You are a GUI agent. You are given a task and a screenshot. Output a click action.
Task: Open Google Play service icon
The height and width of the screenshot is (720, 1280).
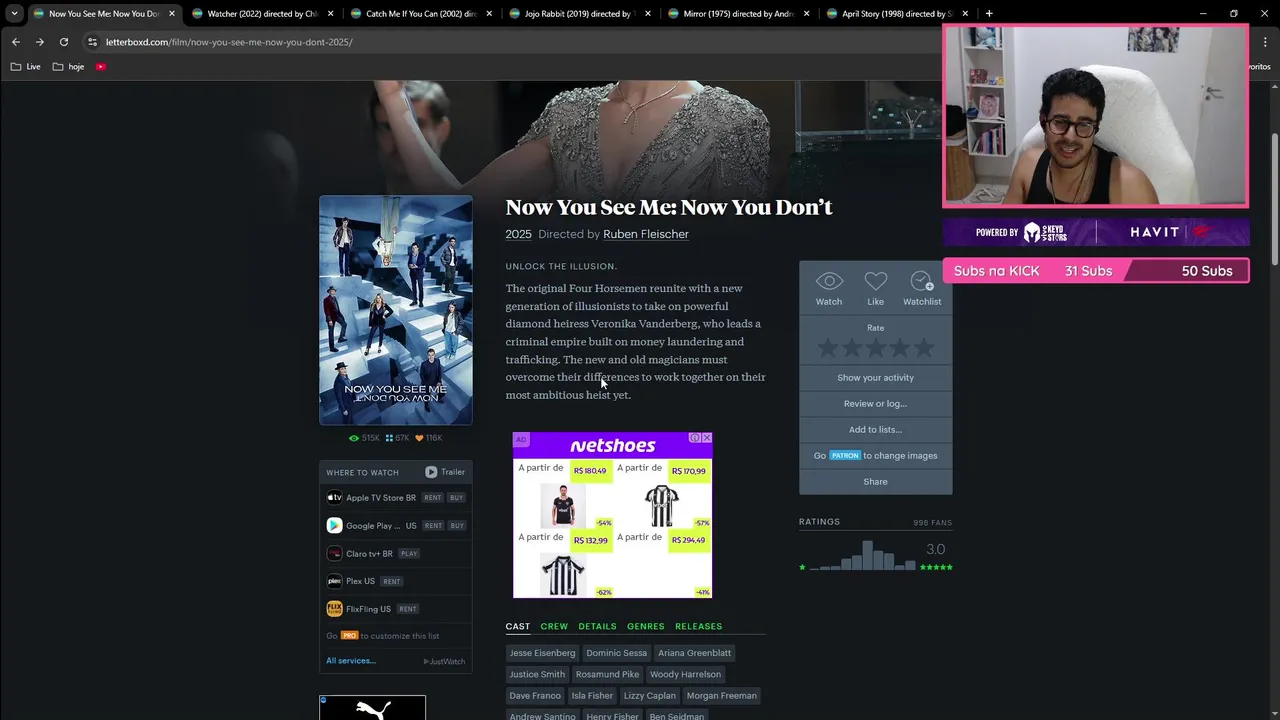[335, 525]
